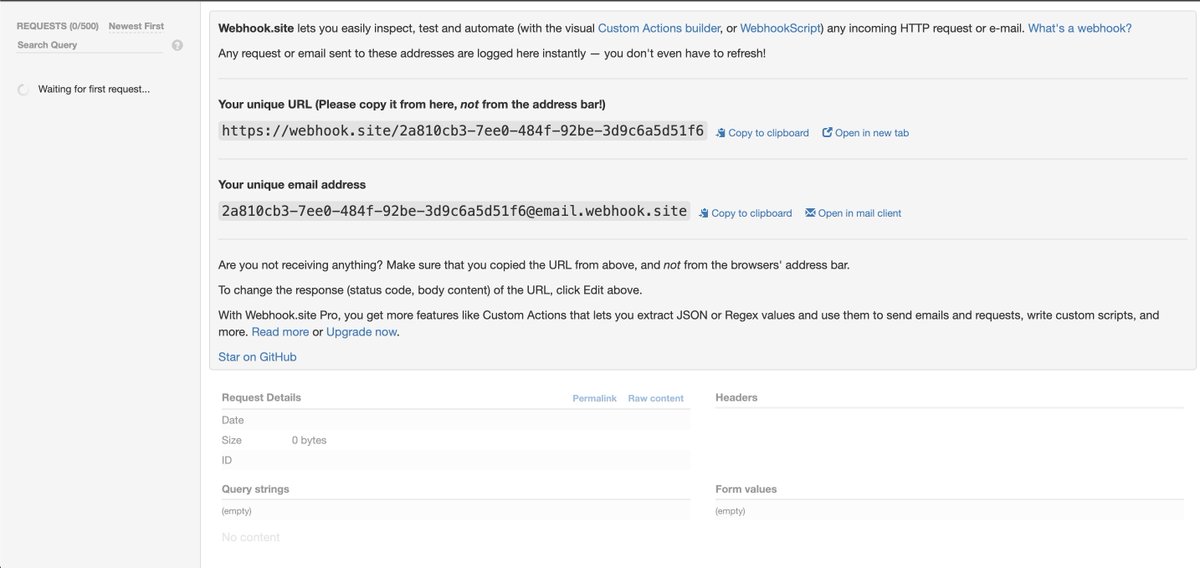Click the REQUESTS (0/500) counter label
The height and width of the screenshot is (568, 1200).
[x=58, y=26]
